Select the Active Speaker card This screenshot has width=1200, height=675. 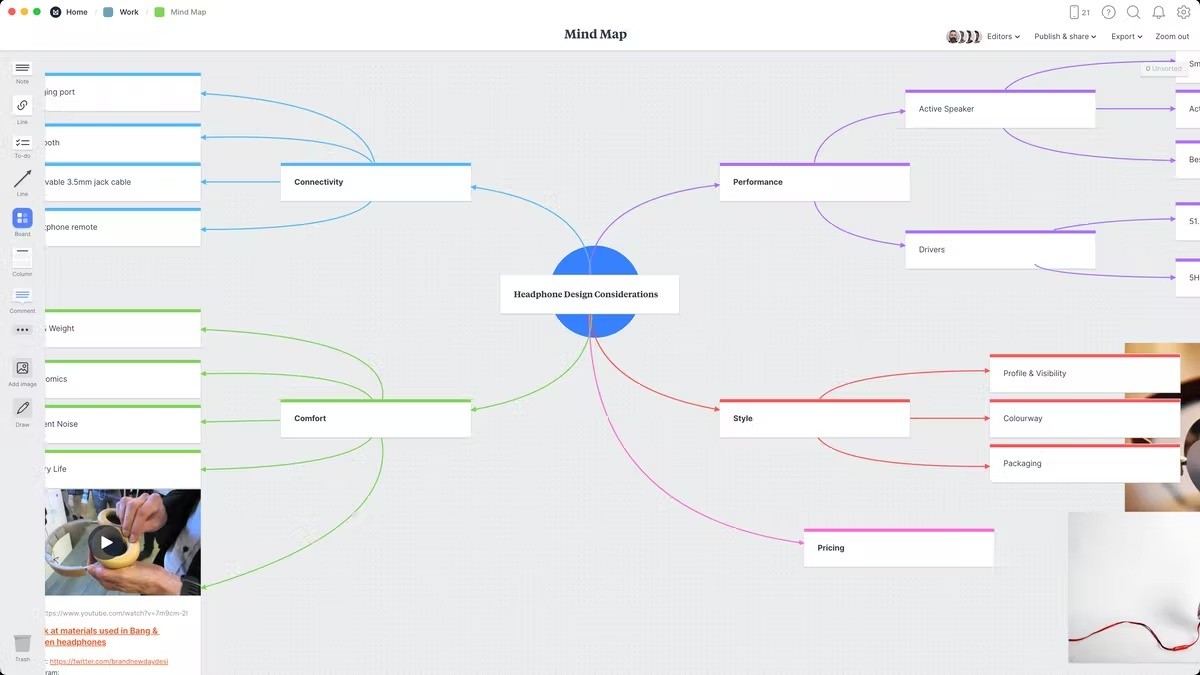click(1000, 109)
